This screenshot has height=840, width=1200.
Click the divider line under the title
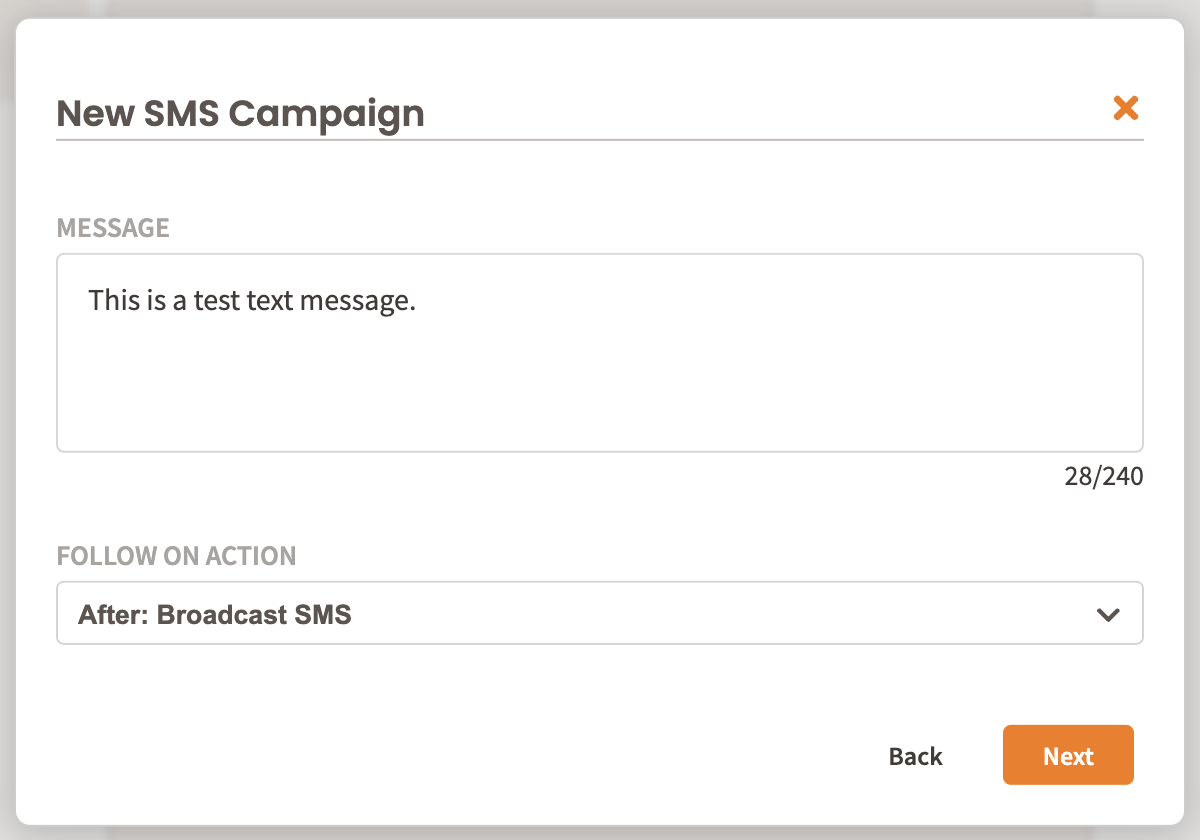coord(600,140)
